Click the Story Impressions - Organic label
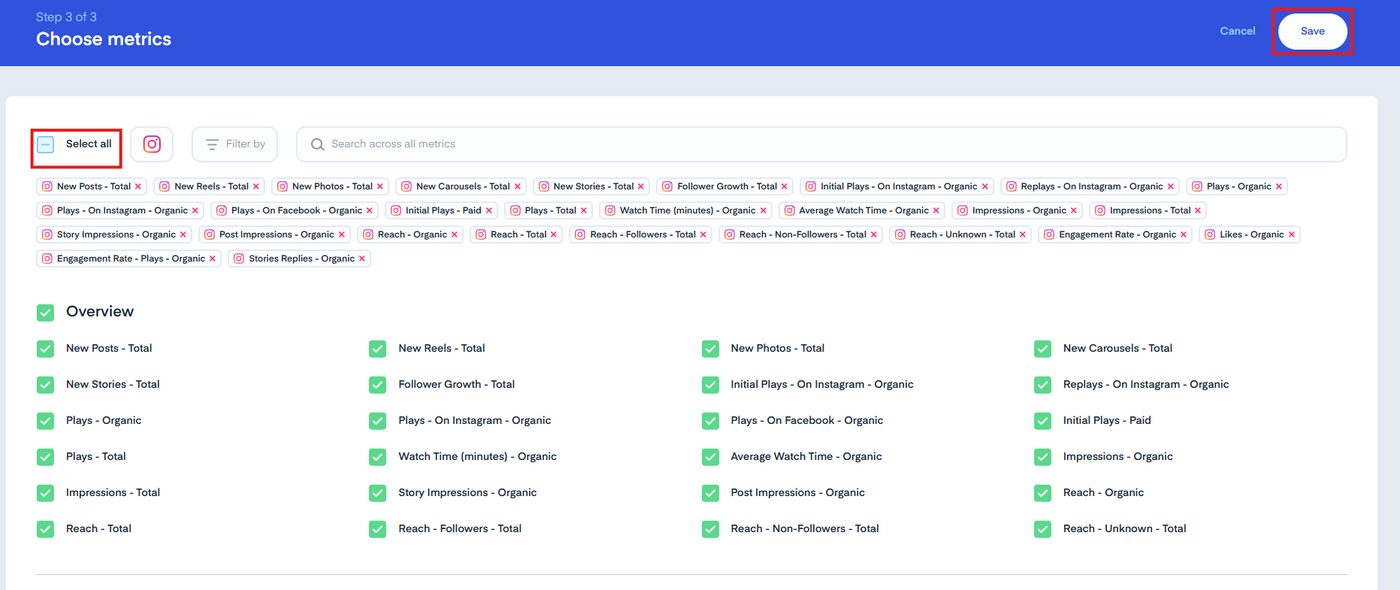This screenshot has height=590, width=1400. (x=467, y=493)
